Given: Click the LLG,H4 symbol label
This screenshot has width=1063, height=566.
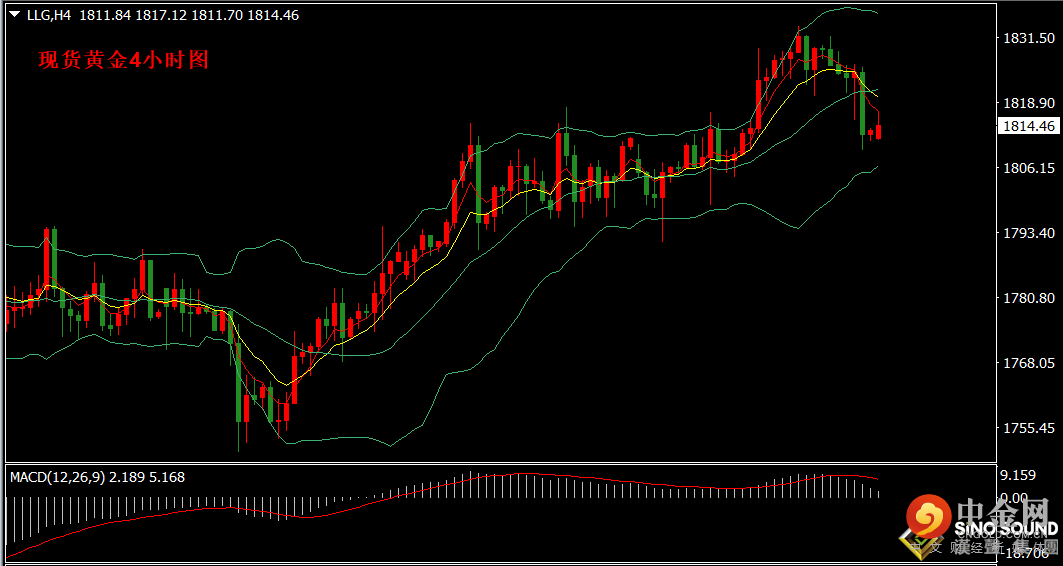Looking at the screenshot, I should [x=49, y=15].
